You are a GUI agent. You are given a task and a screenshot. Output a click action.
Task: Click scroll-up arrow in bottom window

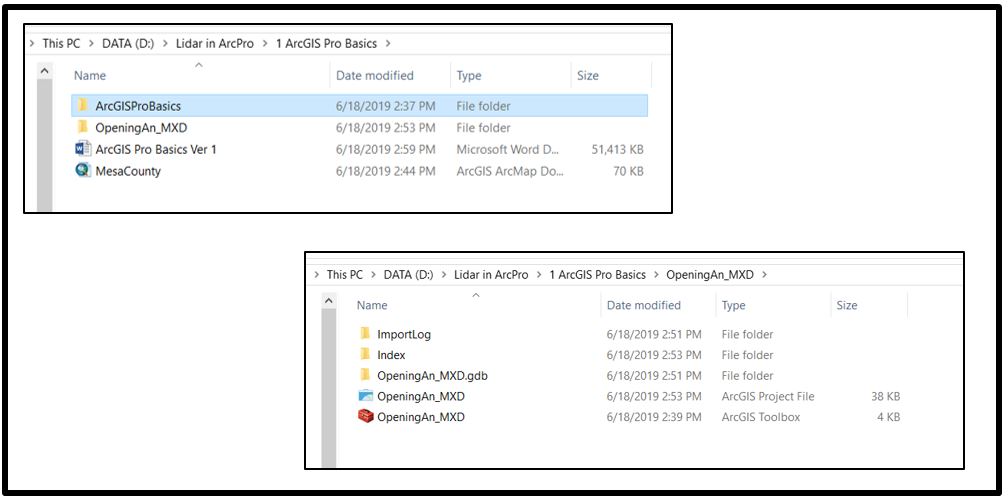click(x=328, y=300)
